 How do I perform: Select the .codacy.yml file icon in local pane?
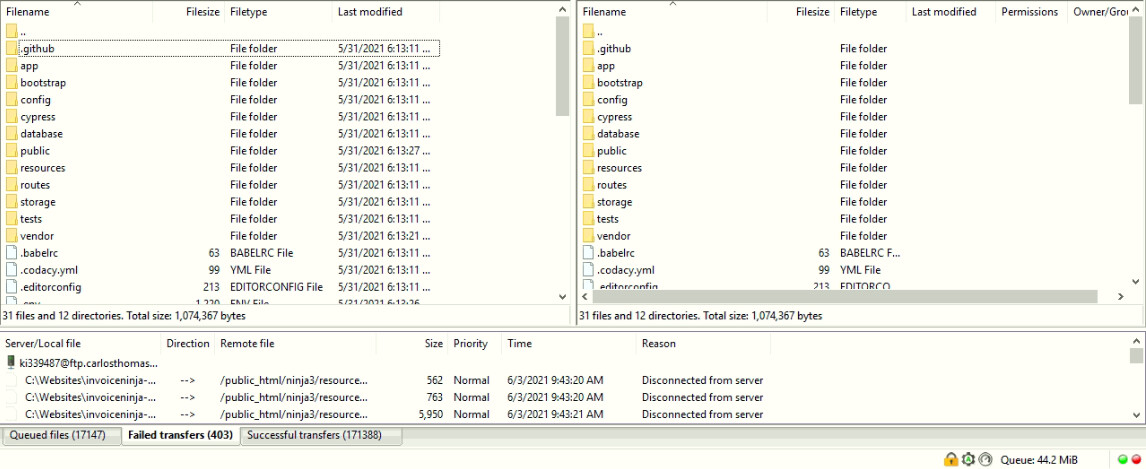coord(11,270)
